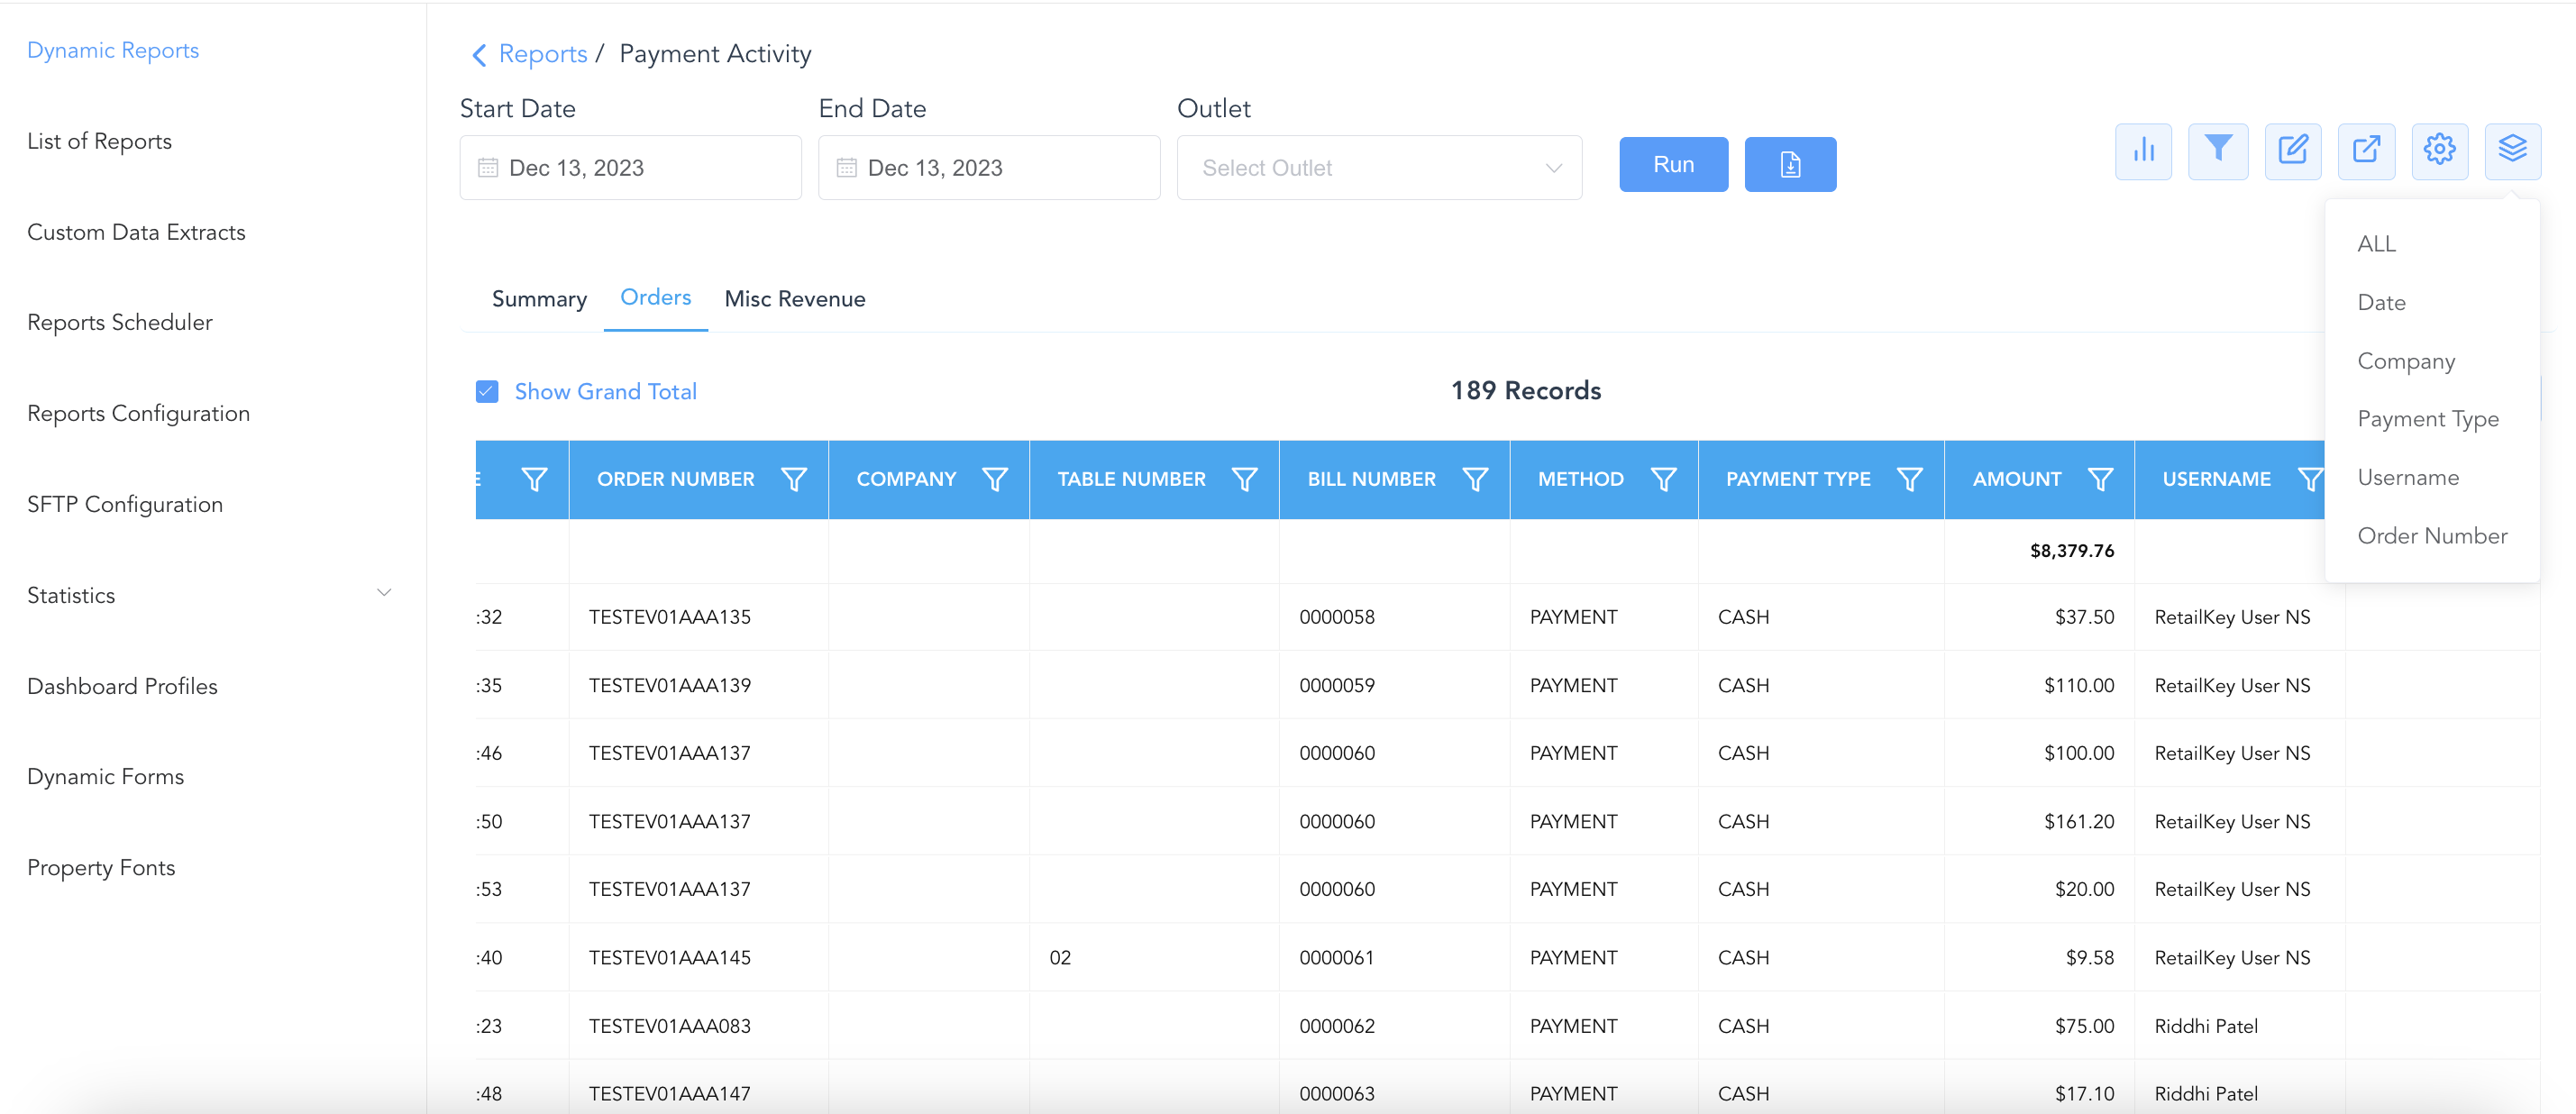This screenshot has height=1114, width=2576.
Task: Open the Select Outlet dropdown
Action: click(1378, 168)
